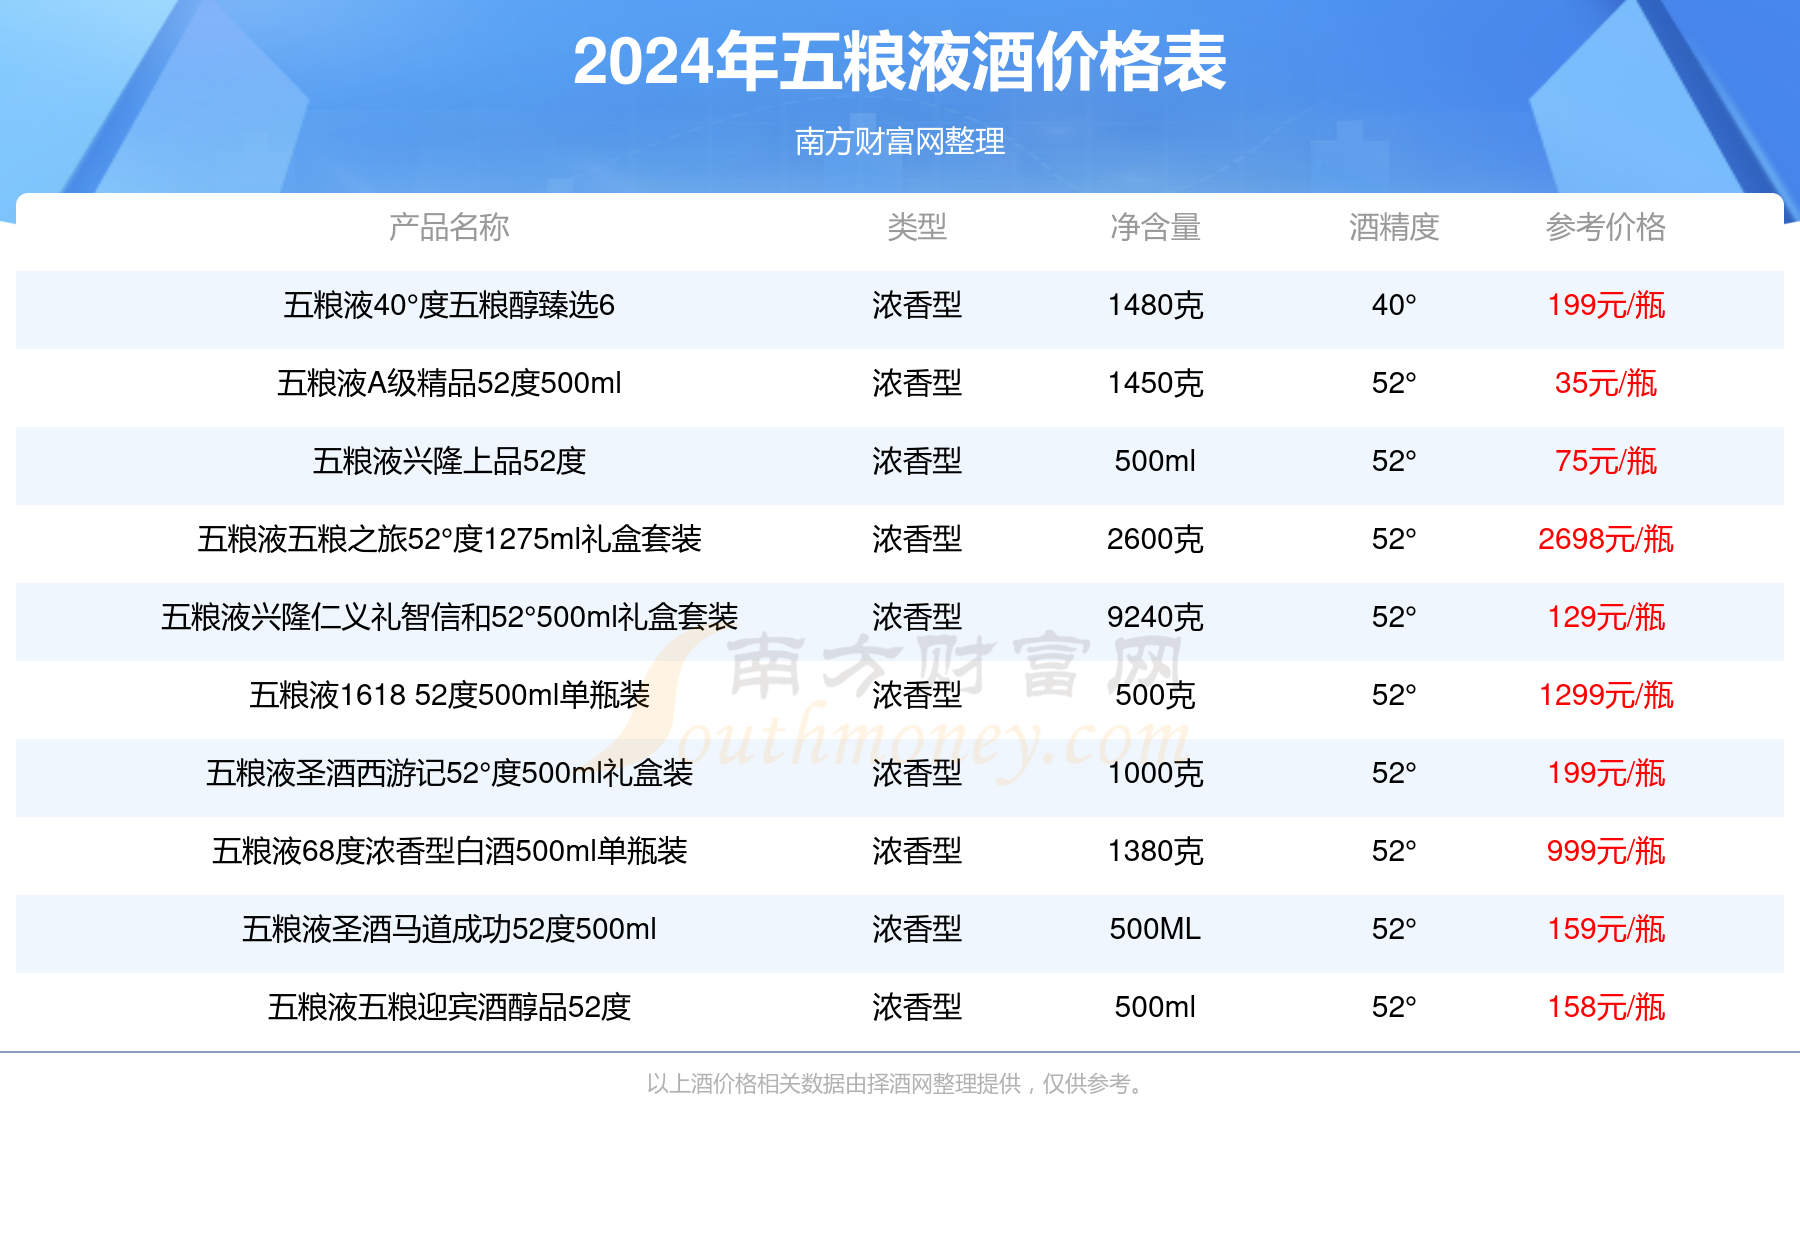Screen dimensions: 1800x1250
Task: Click 199元/瓶 price for 五粮醇臻选6
Action: click(x=1606, y=305)
